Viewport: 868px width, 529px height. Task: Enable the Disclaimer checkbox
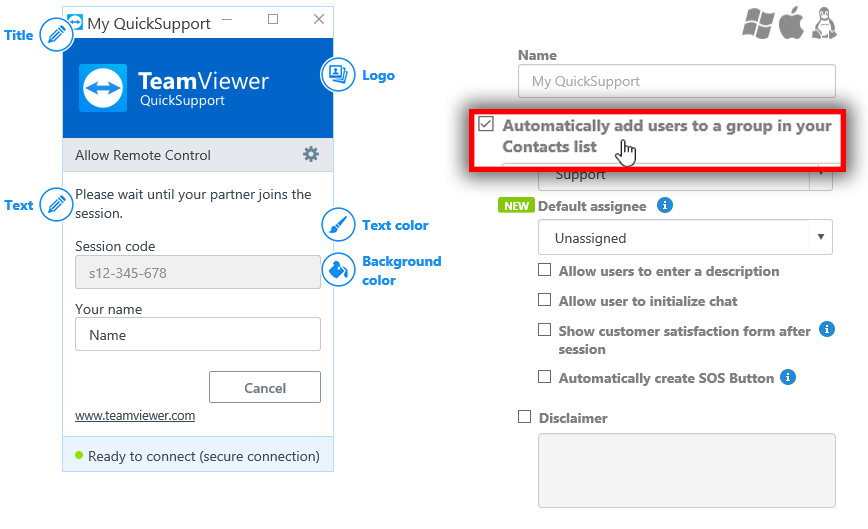coord(524,417)
